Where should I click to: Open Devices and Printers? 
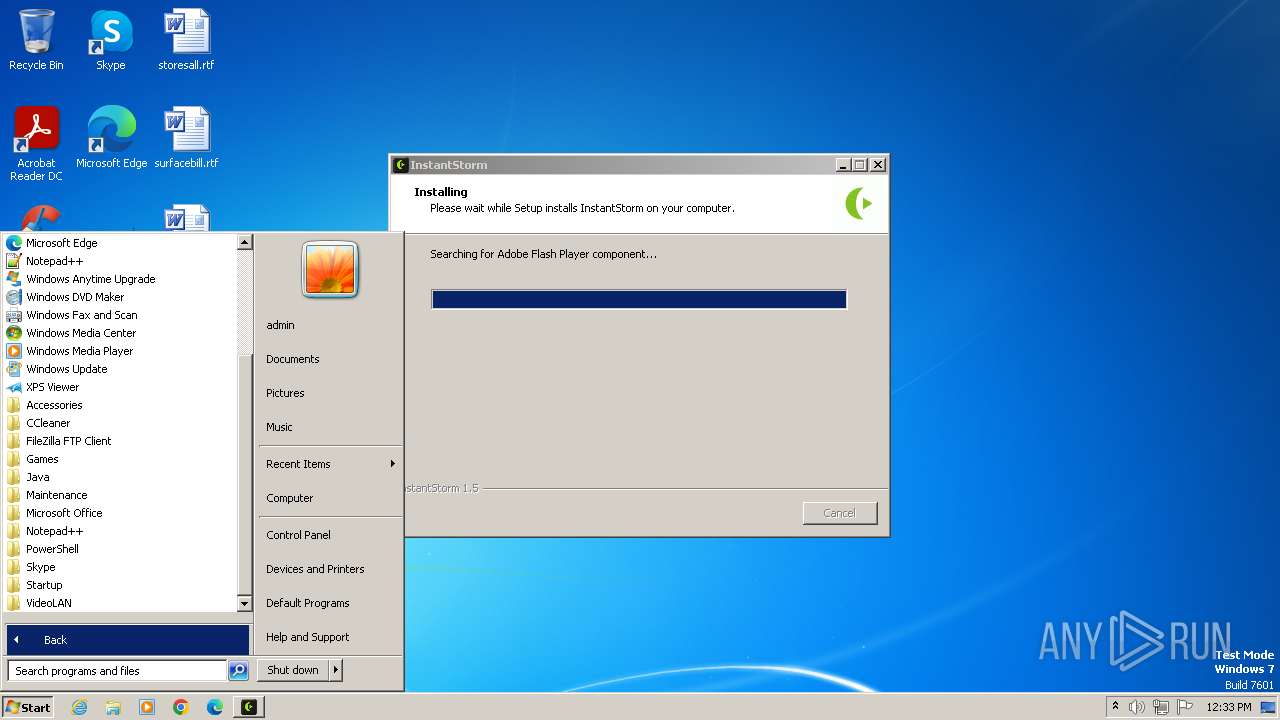[x=330, y=569]
